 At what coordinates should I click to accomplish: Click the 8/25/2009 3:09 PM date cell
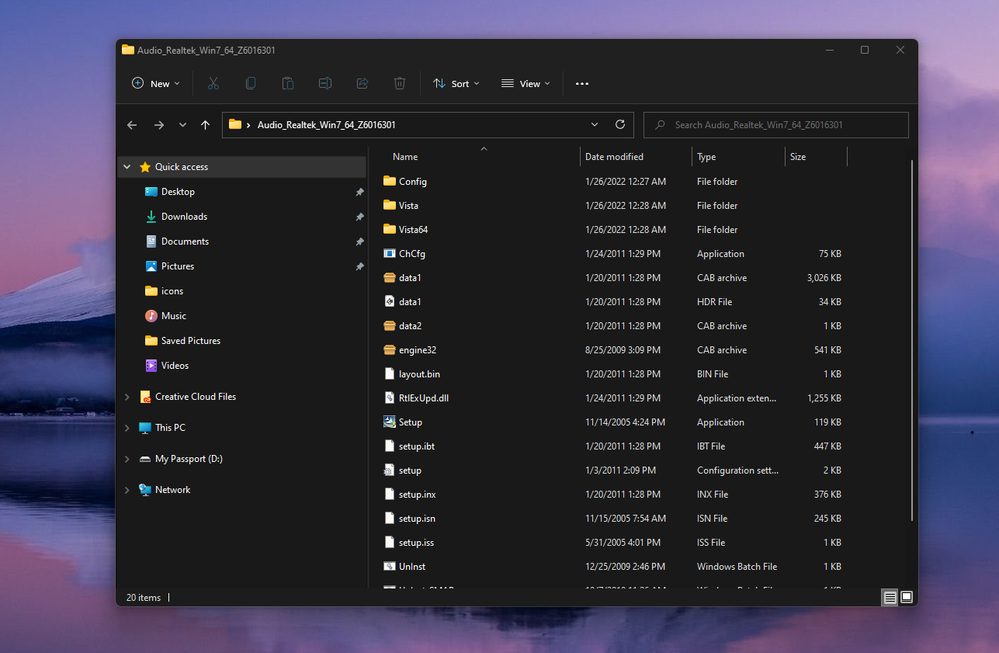pos(622,350)
